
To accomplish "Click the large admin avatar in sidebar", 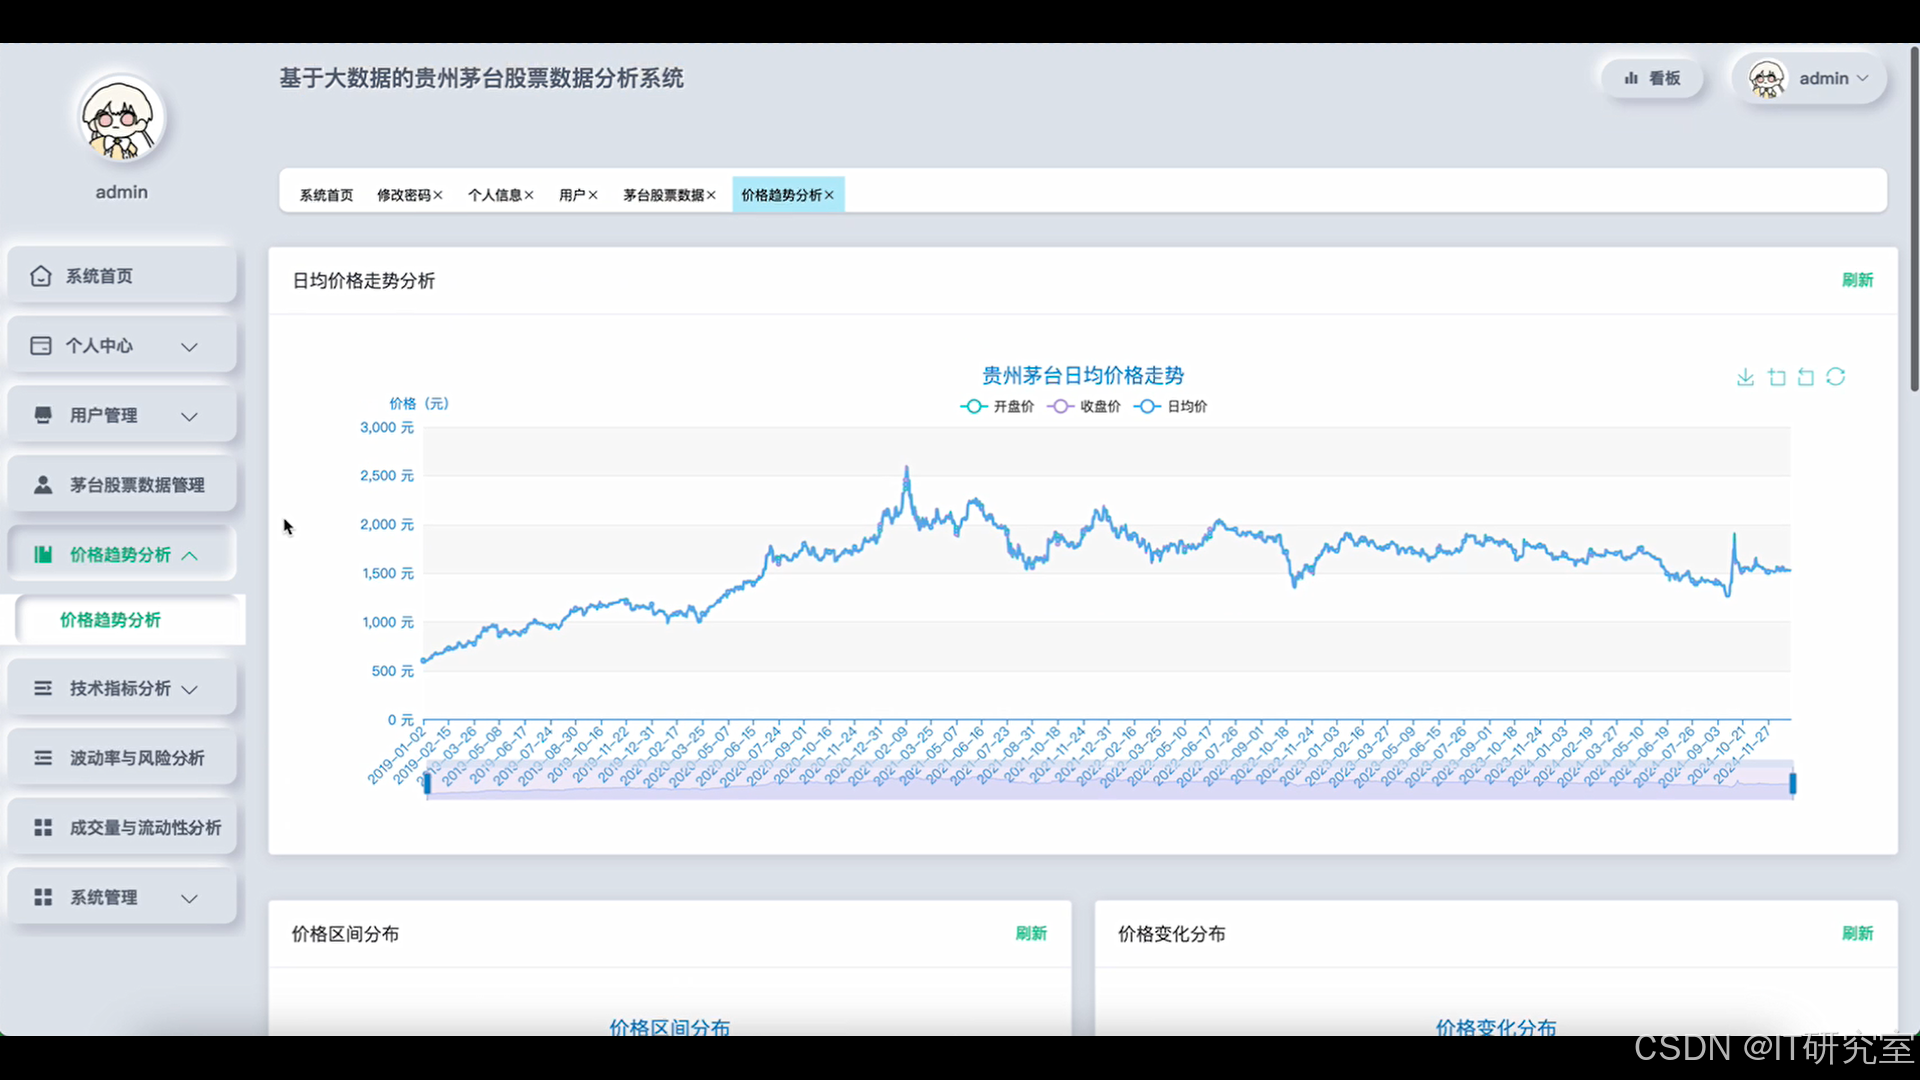I will [122, 118].
